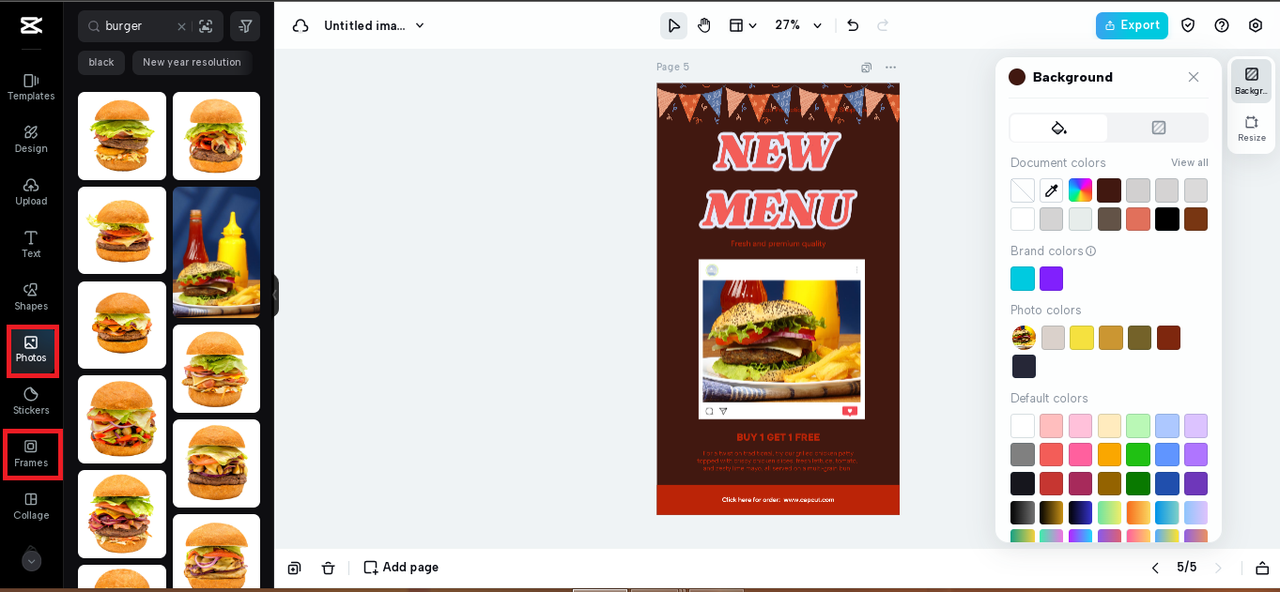Pick color with the eyedropper tool
Screen dimensions: 1280x592
1051,190
